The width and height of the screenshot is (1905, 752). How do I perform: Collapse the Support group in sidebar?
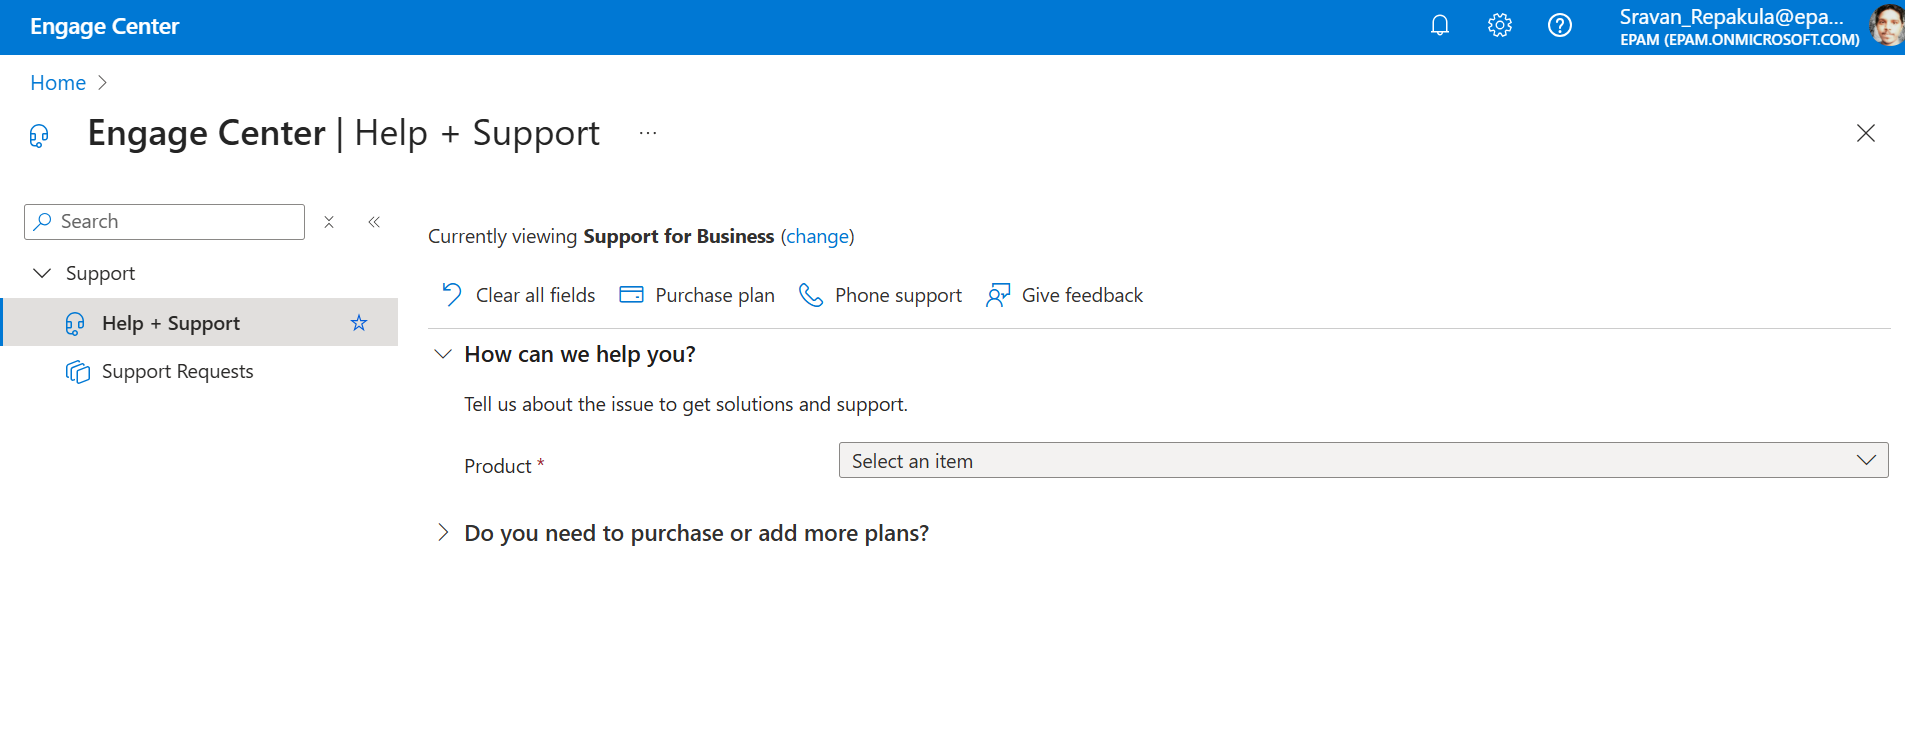coord(42,273)
